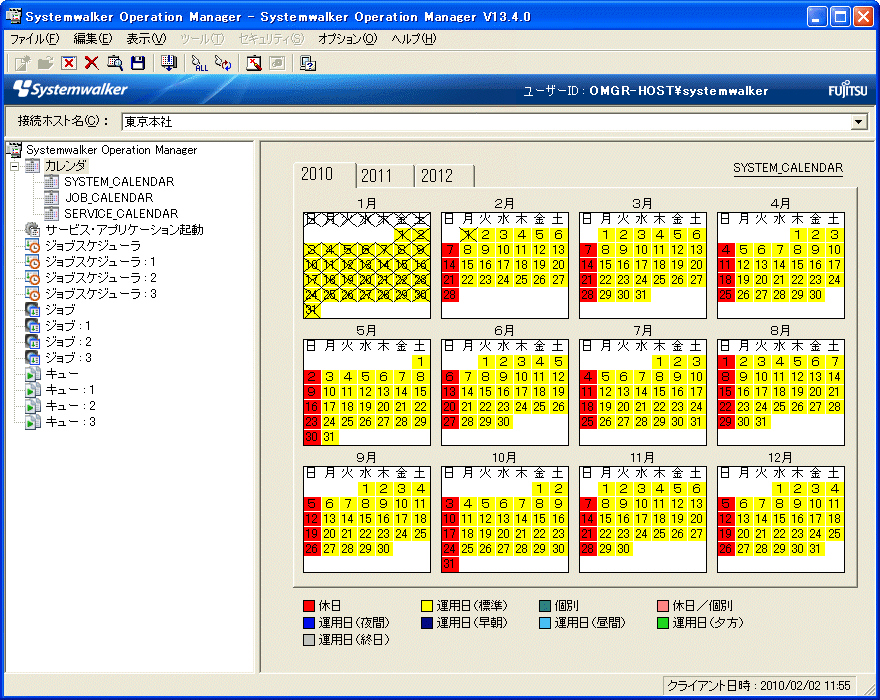This screenshot has width=880, height=700.
Task: Click the plain red X delete toolbar icon
Action: coord(91,63)
